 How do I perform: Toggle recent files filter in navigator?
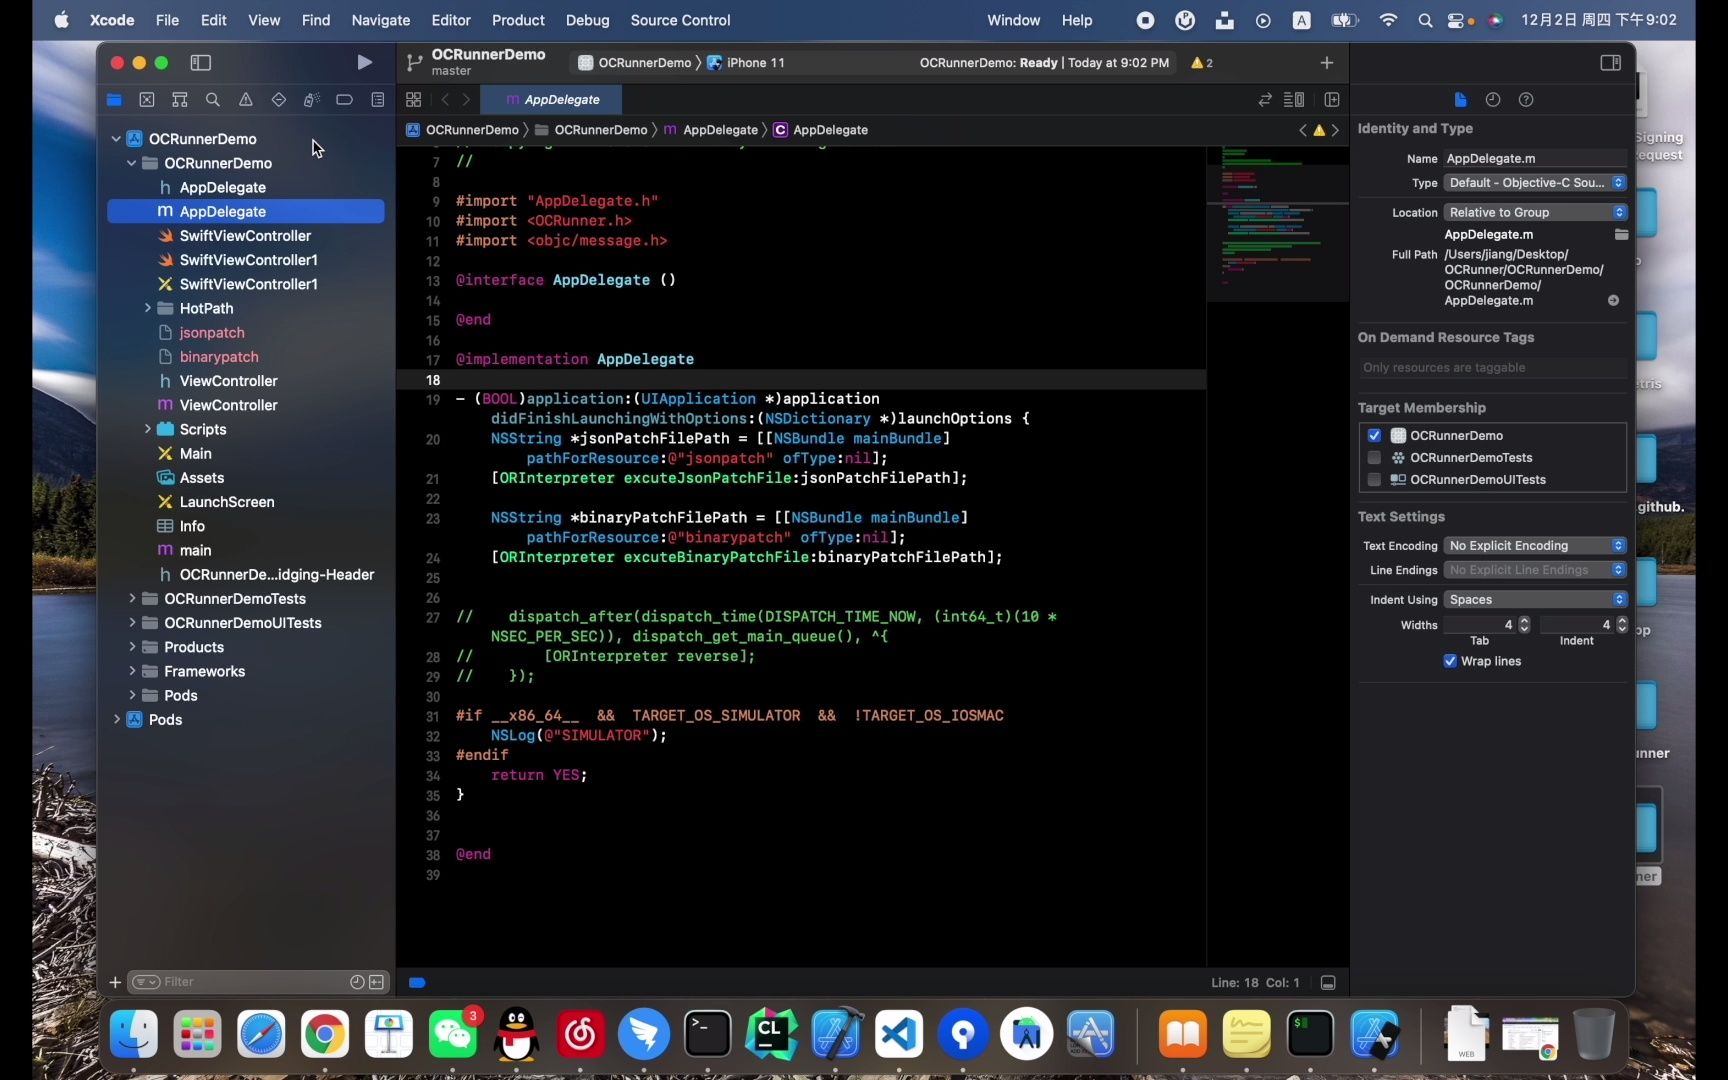point(357,982)
